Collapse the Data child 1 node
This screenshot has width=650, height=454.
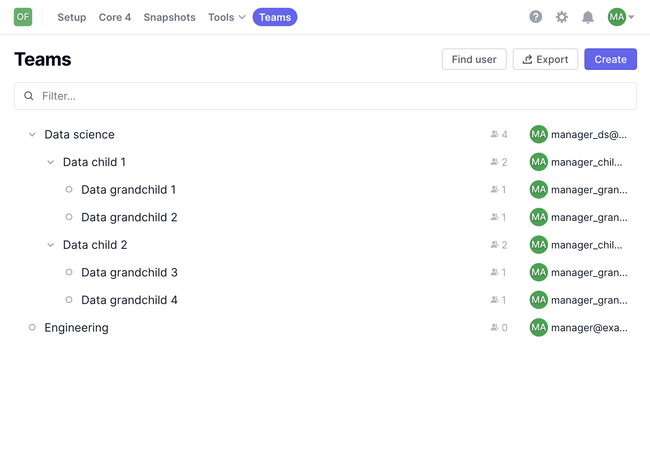50,162
